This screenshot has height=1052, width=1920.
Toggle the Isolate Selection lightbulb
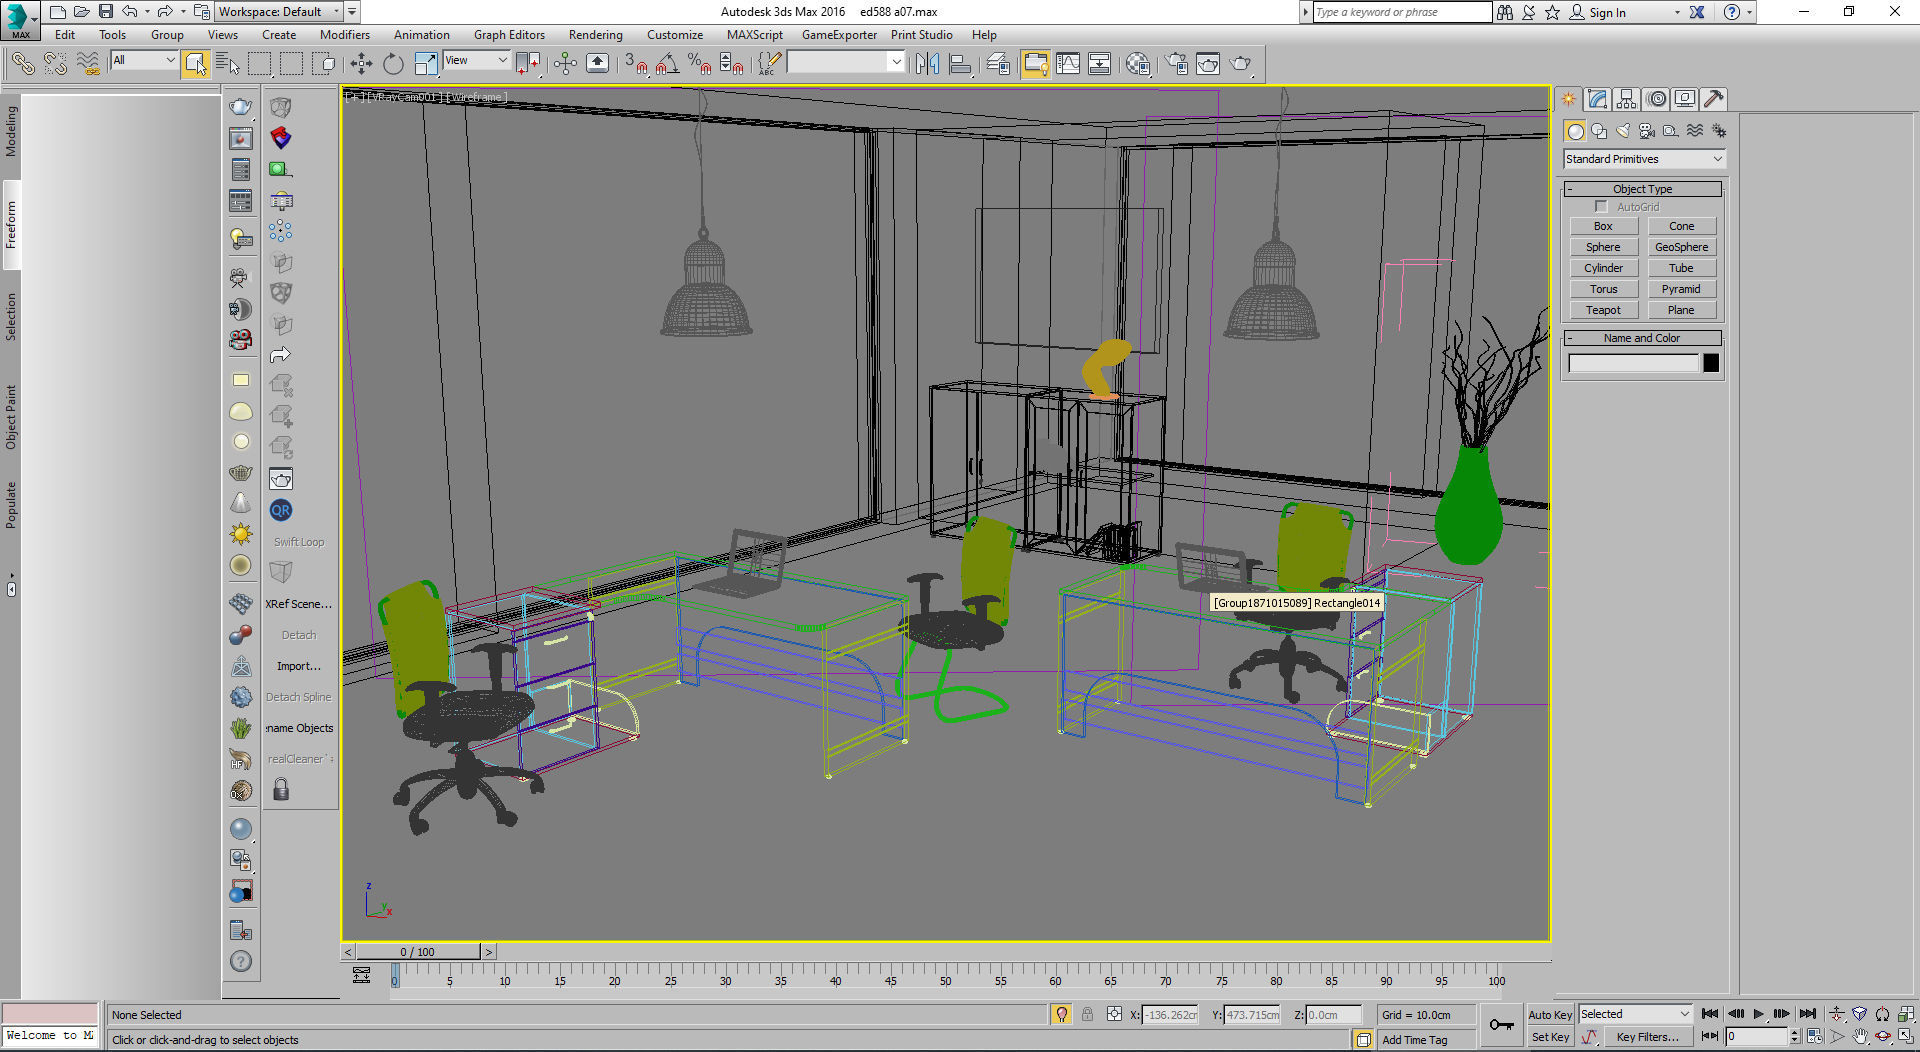coord(1062,1014)
